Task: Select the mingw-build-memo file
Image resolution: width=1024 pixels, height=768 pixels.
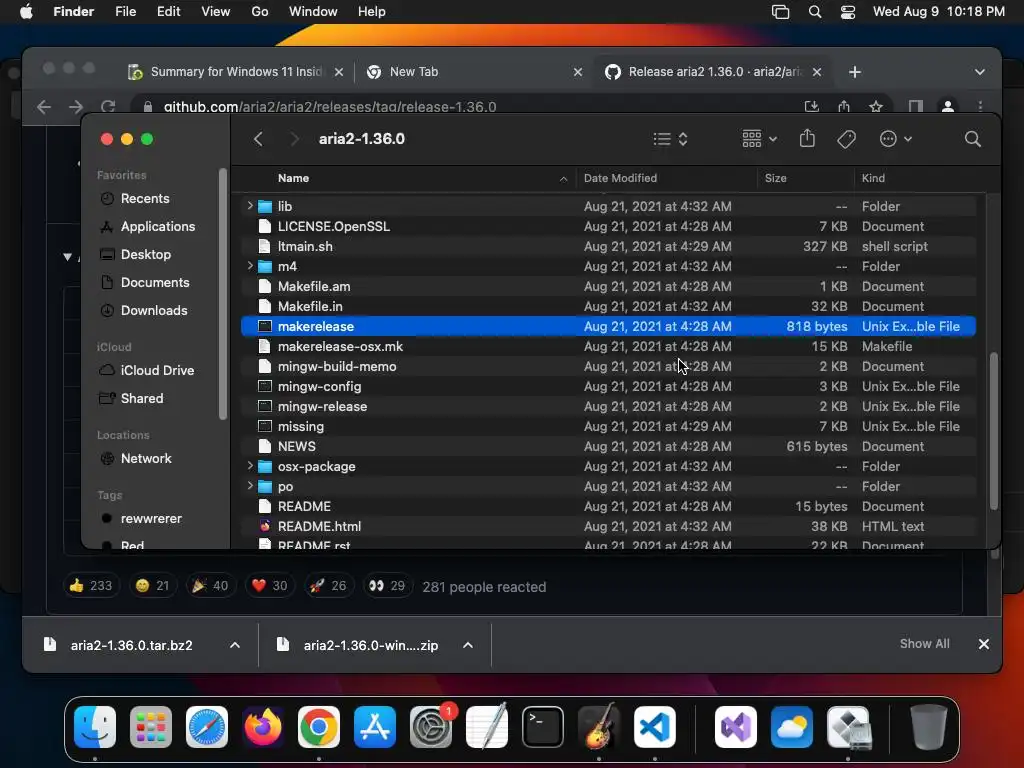Action: tap(608, 366)
